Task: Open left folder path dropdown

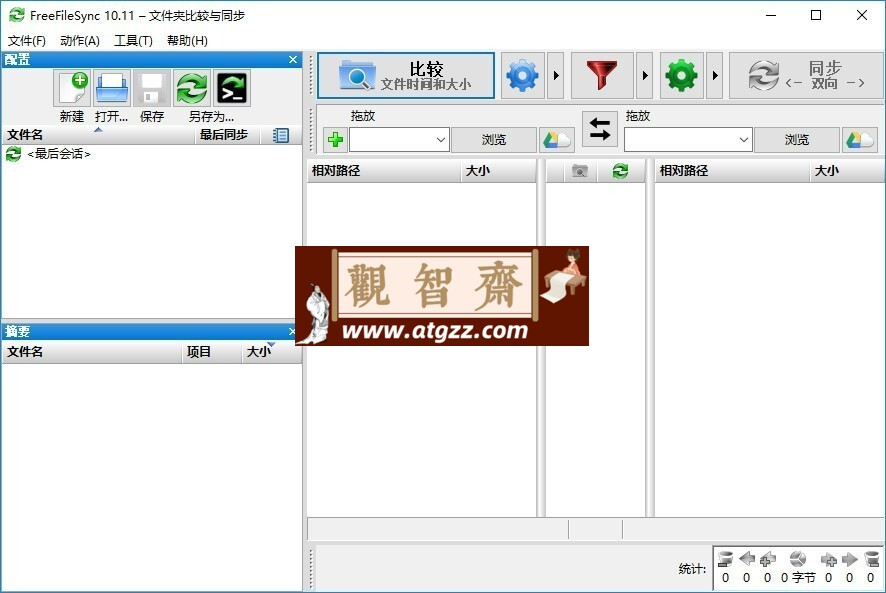Action: coord(441,140)
